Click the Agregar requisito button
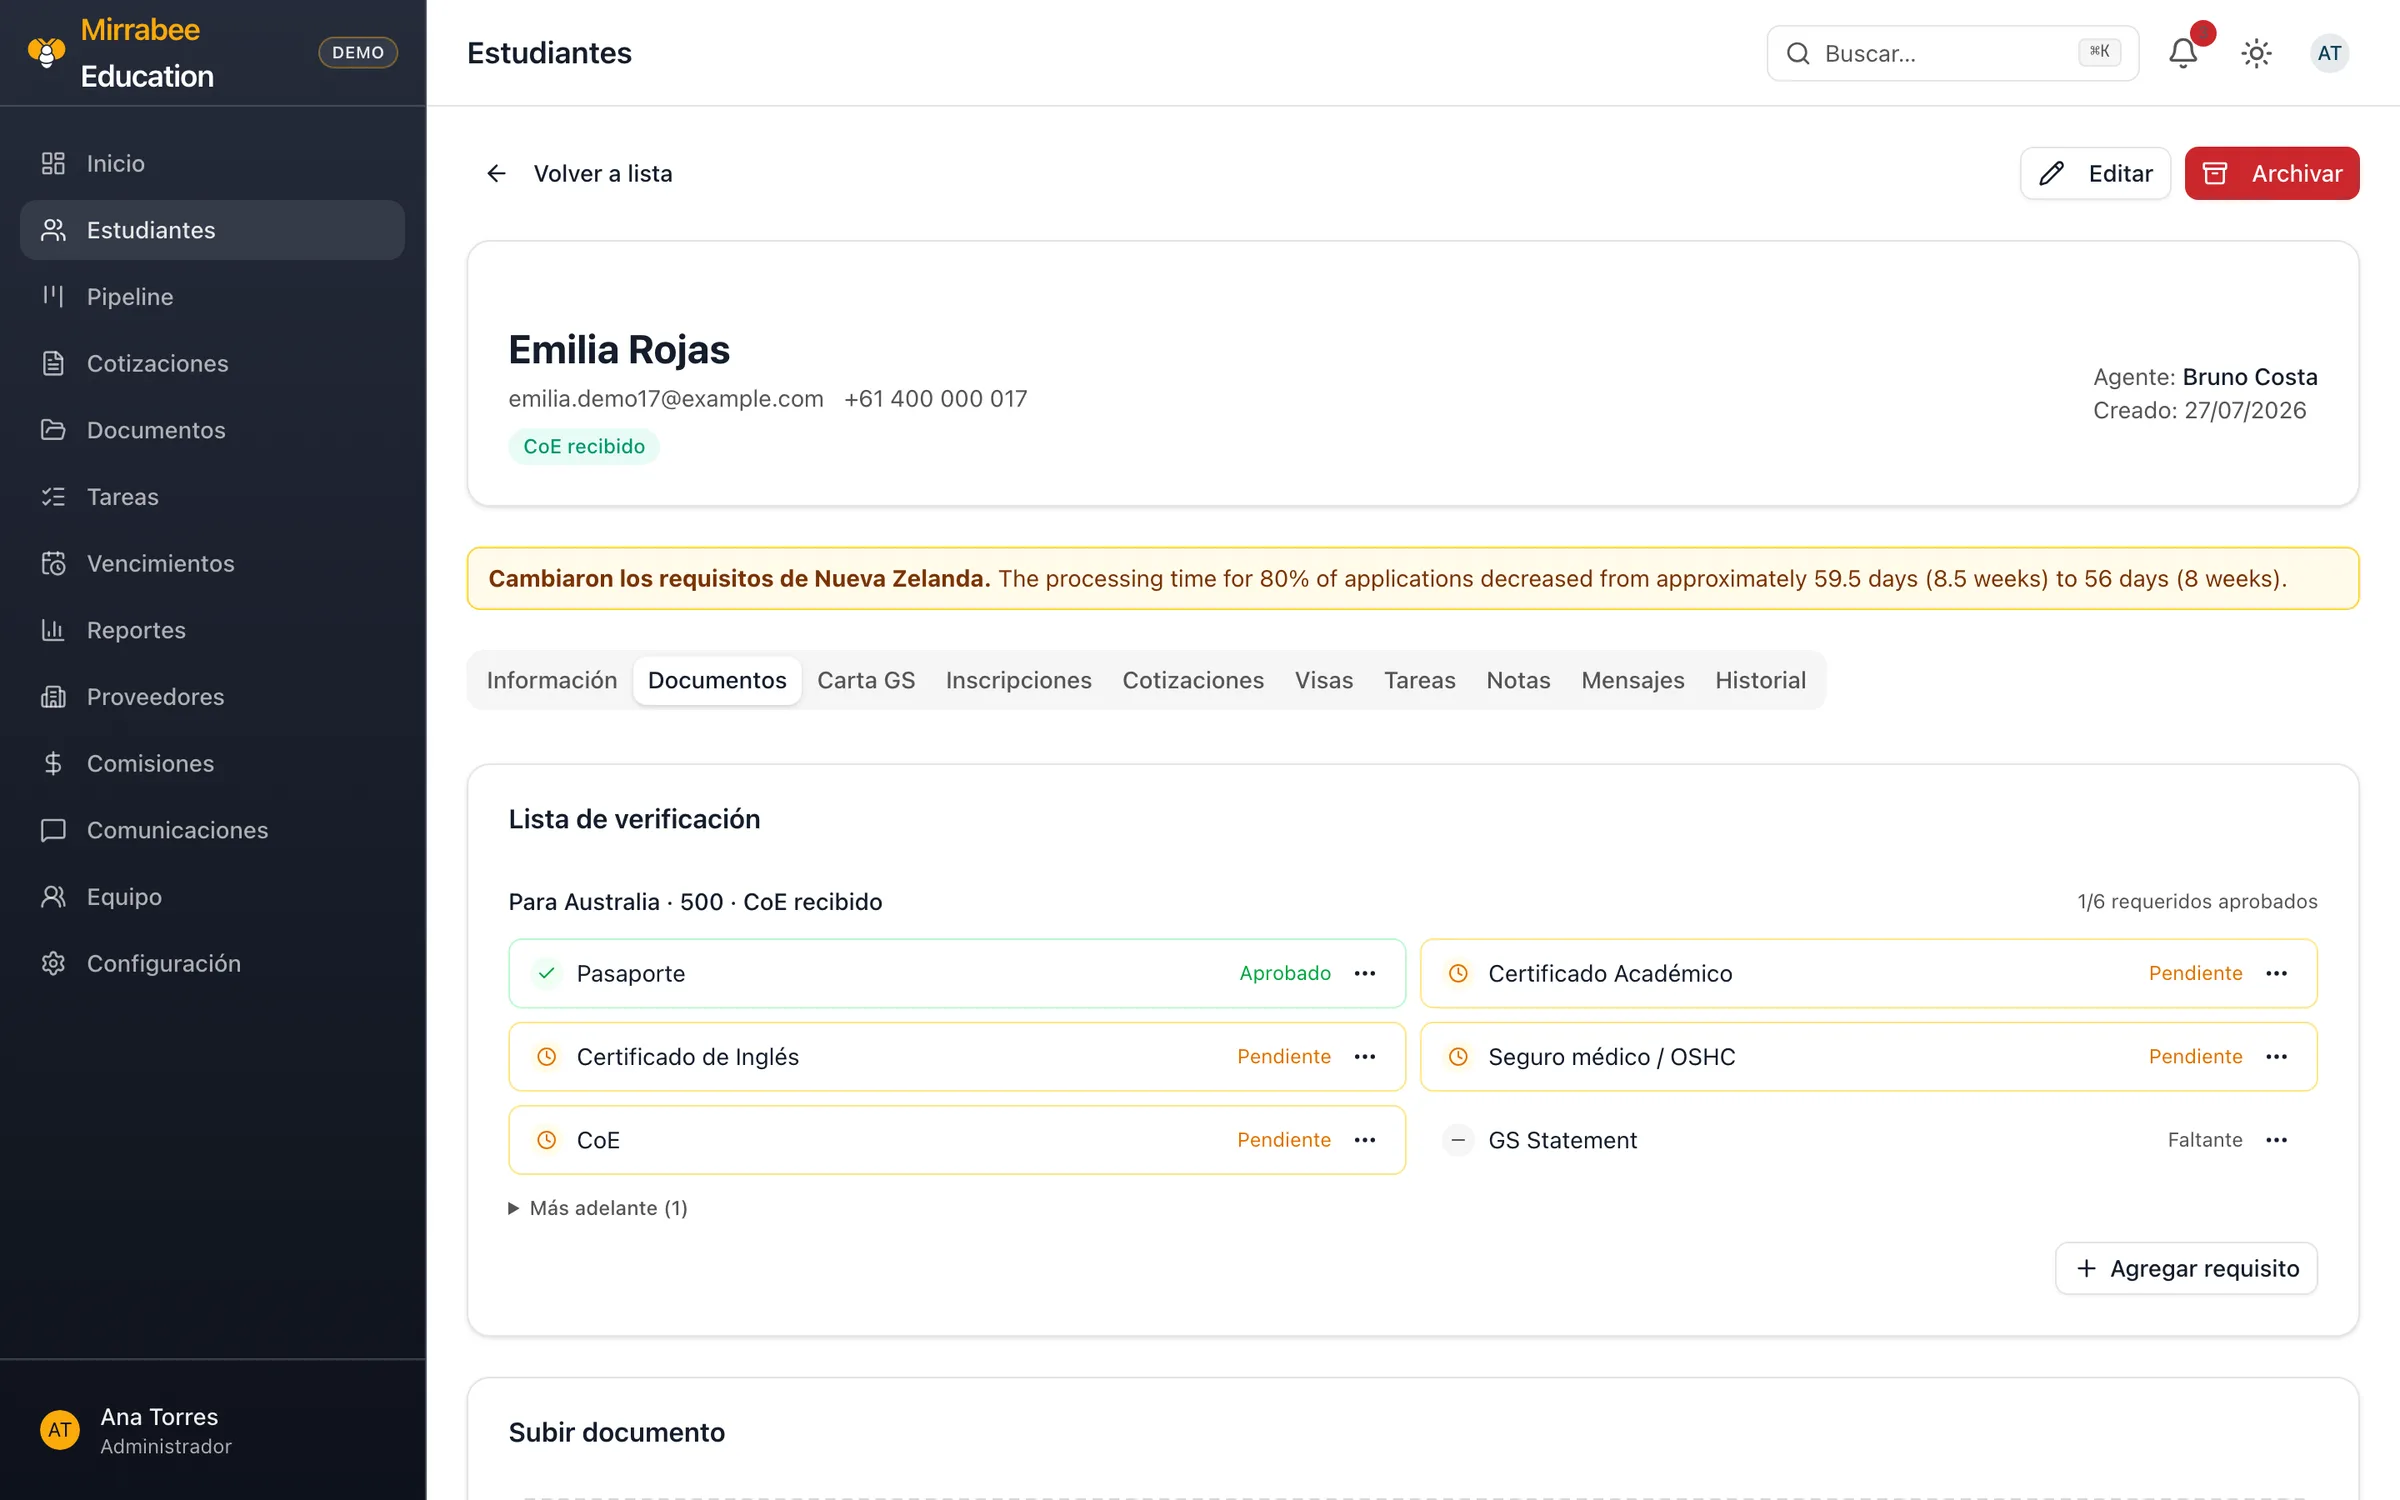2400x1500 pixels. point(2187,1268)
